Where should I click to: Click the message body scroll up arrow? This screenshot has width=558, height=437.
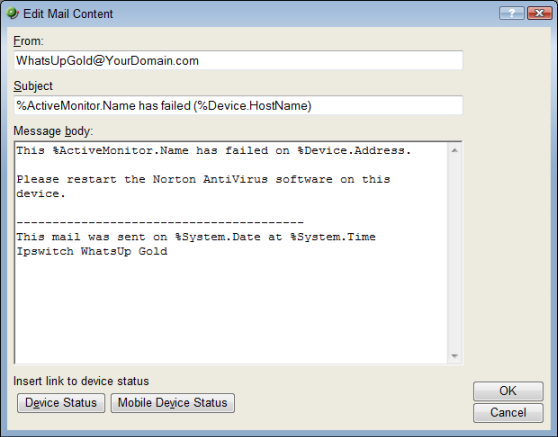click(454, 151)
